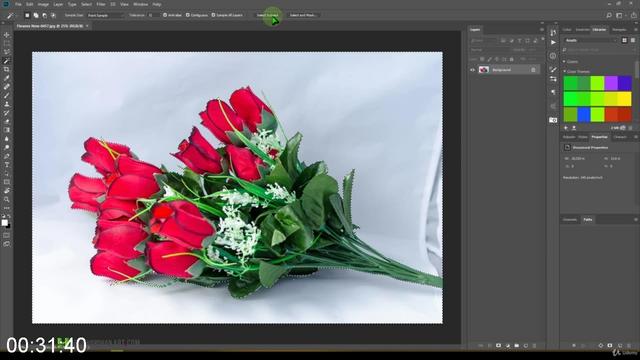Select the Healing Brush tool
Image resolution: width=640 pixels, height=360 pixels.
(7, 87)
